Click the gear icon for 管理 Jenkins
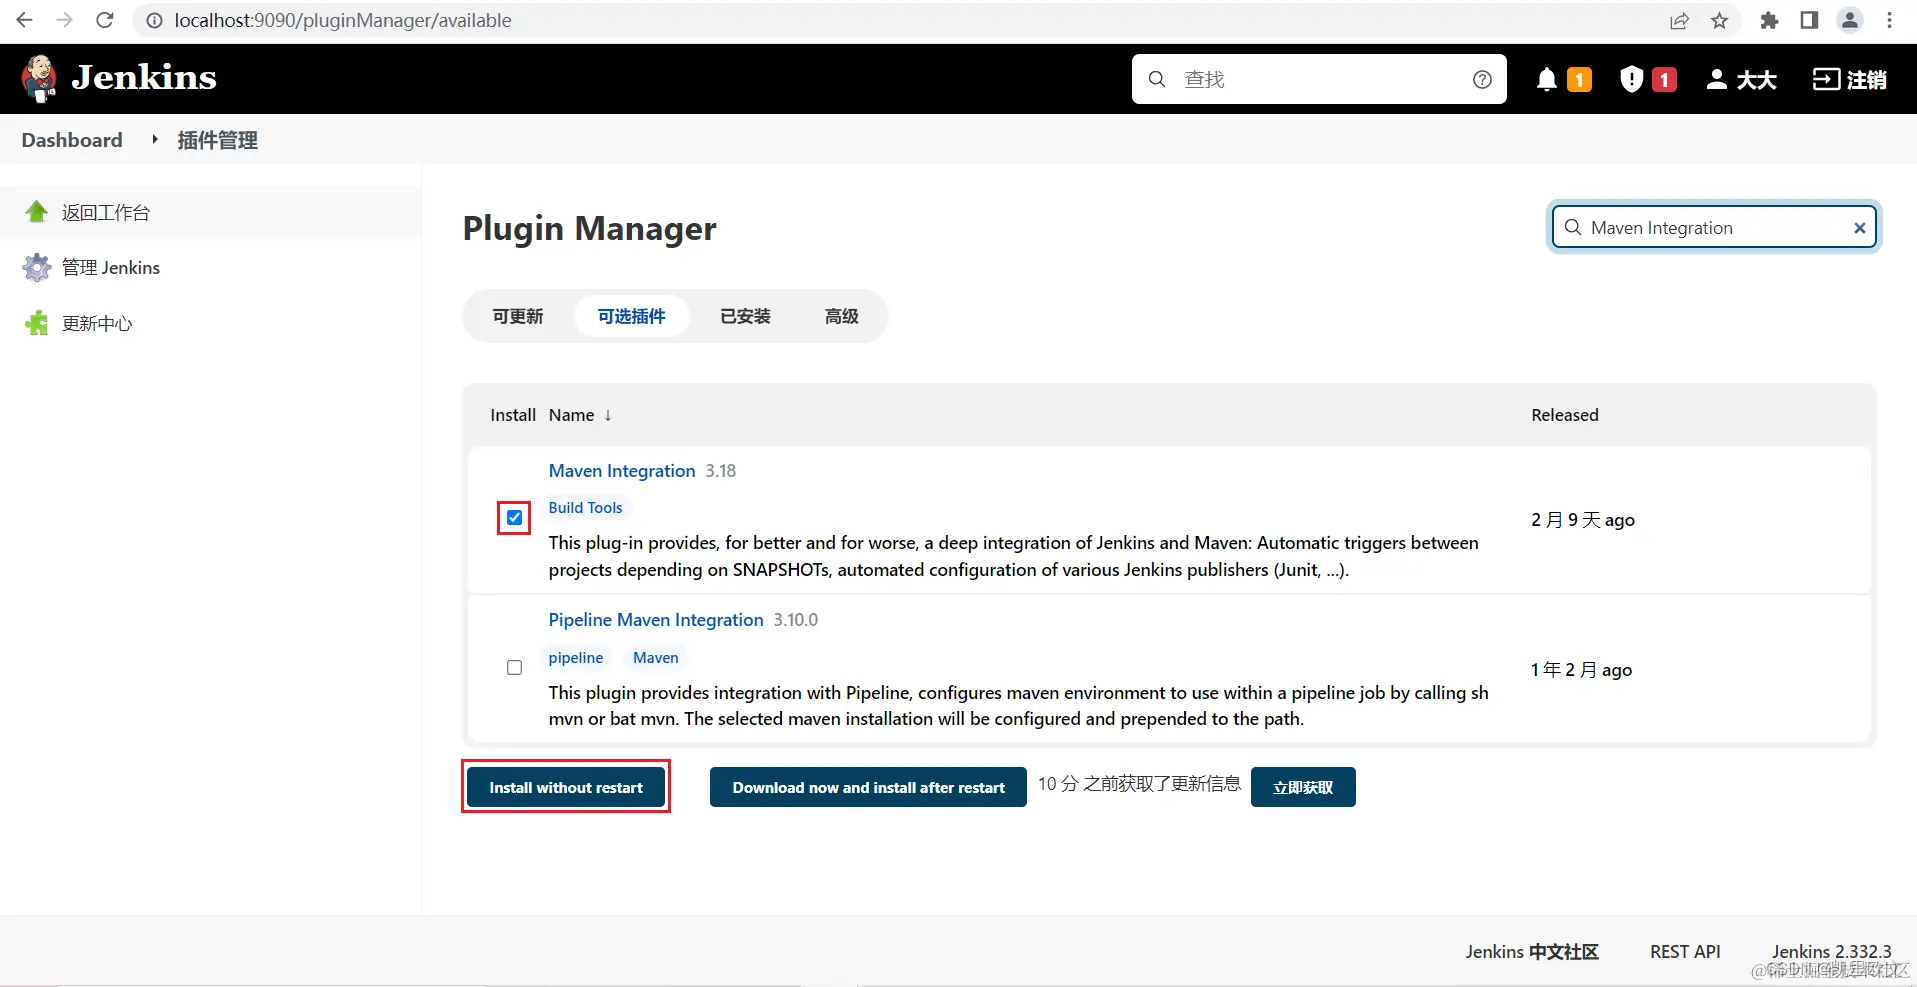 [37, 267]
